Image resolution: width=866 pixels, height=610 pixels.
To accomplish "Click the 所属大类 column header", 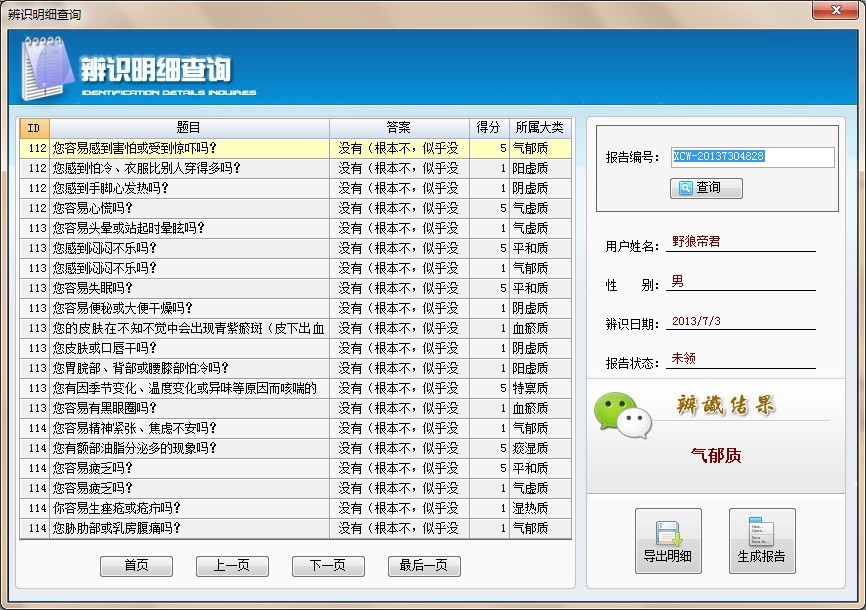I will pyautogui.click(x=539, y=128).
